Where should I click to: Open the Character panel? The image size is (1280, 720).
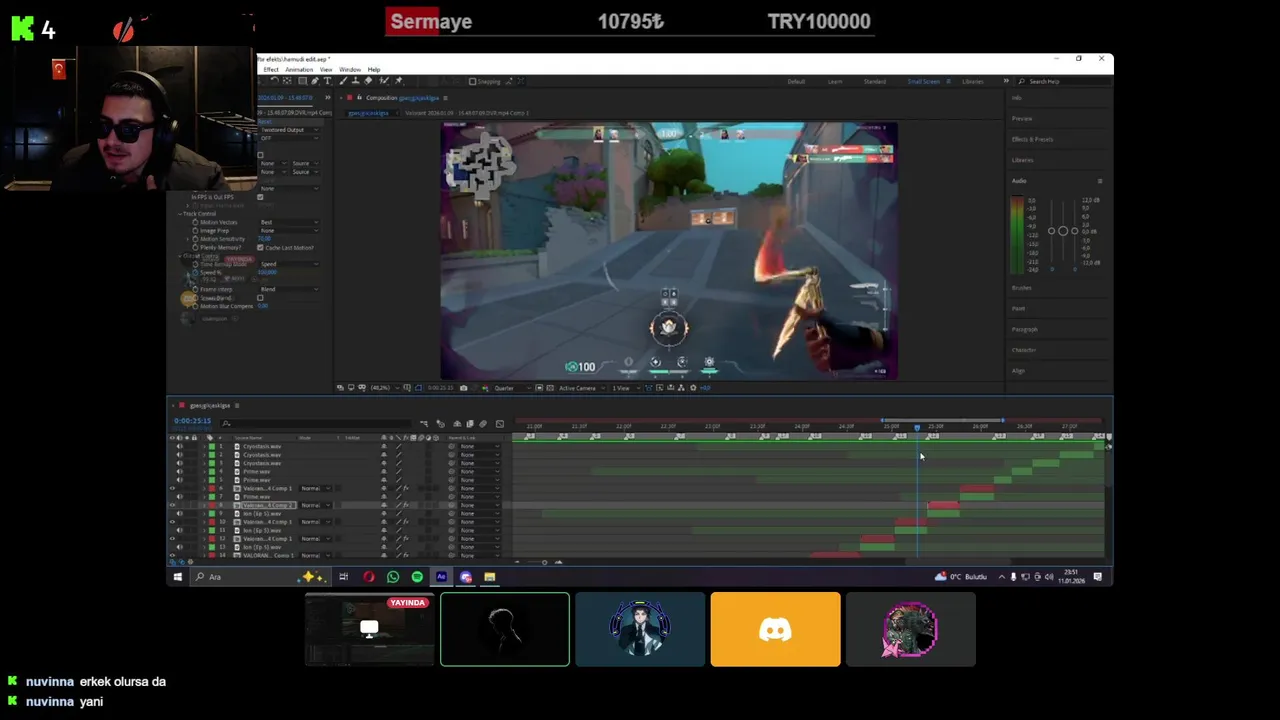click(x=1023, y=350)
